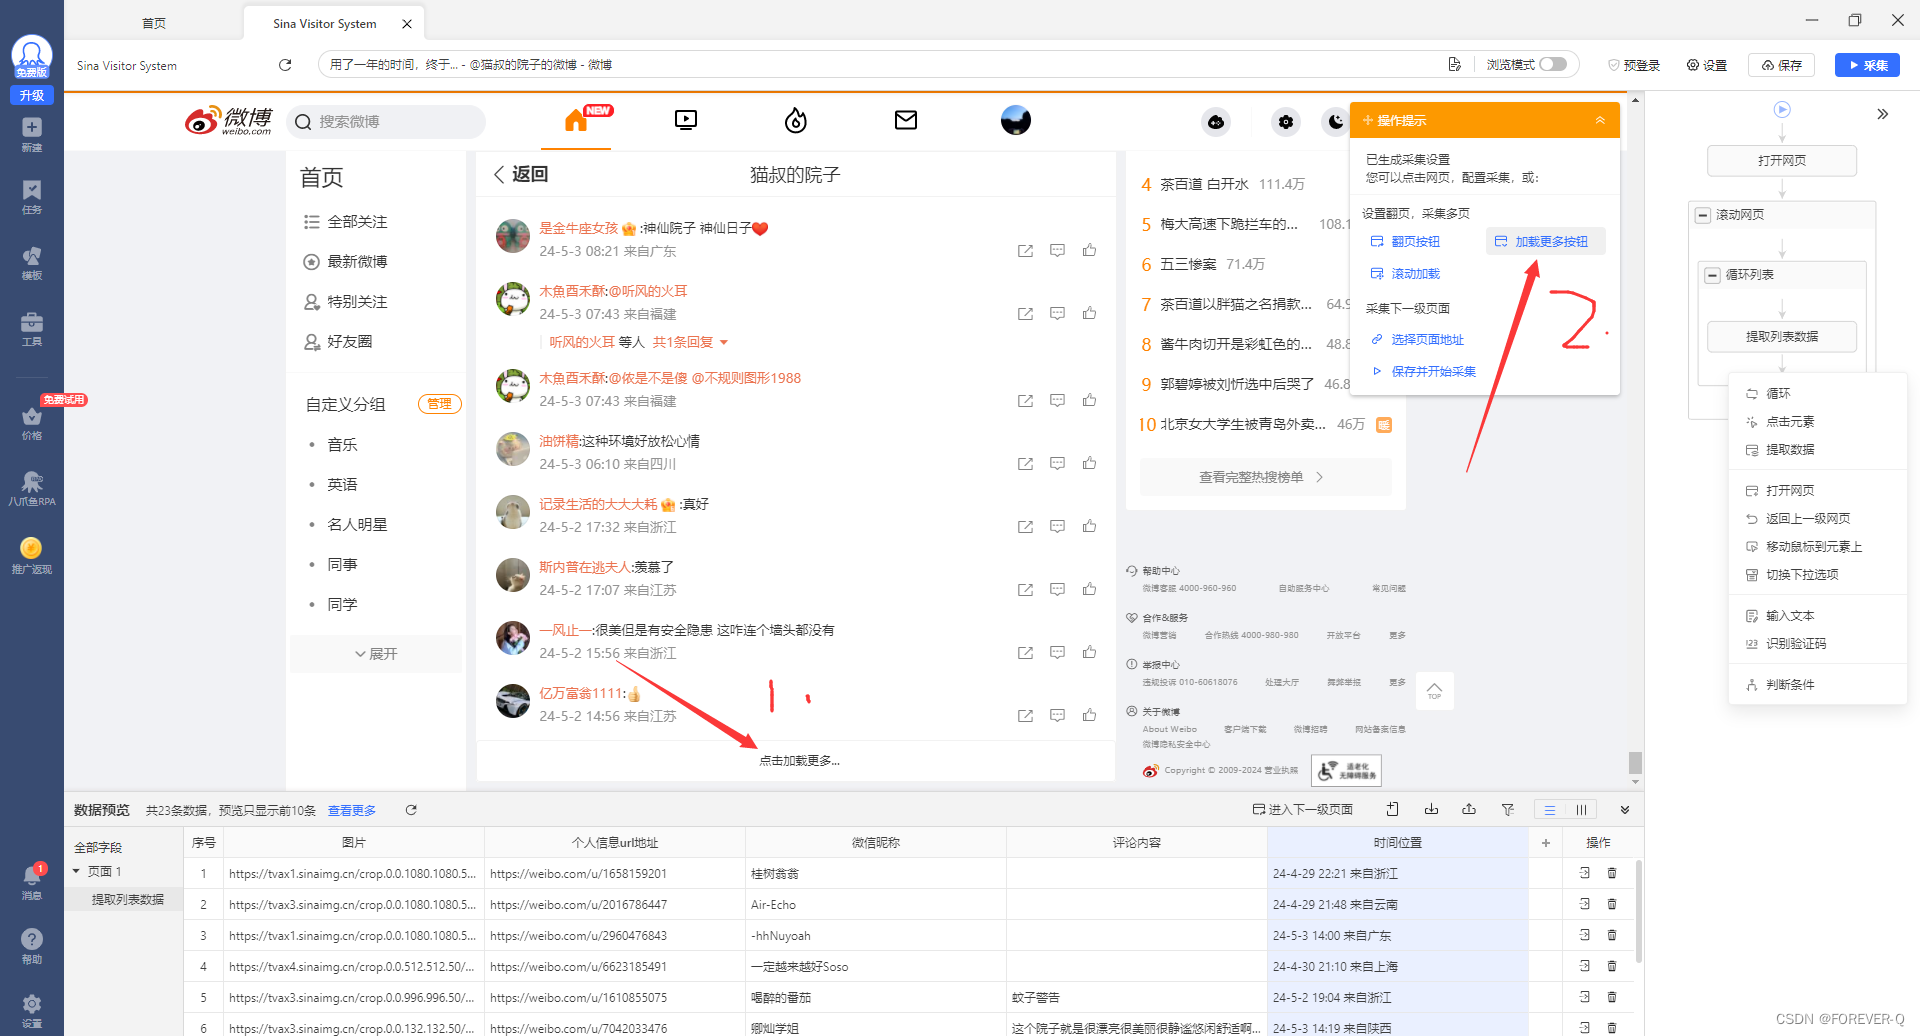The width and height of the screenshot is (1920, 1036).
Task: Select 打开网页 in the step menu
Action: point(1790,490)
